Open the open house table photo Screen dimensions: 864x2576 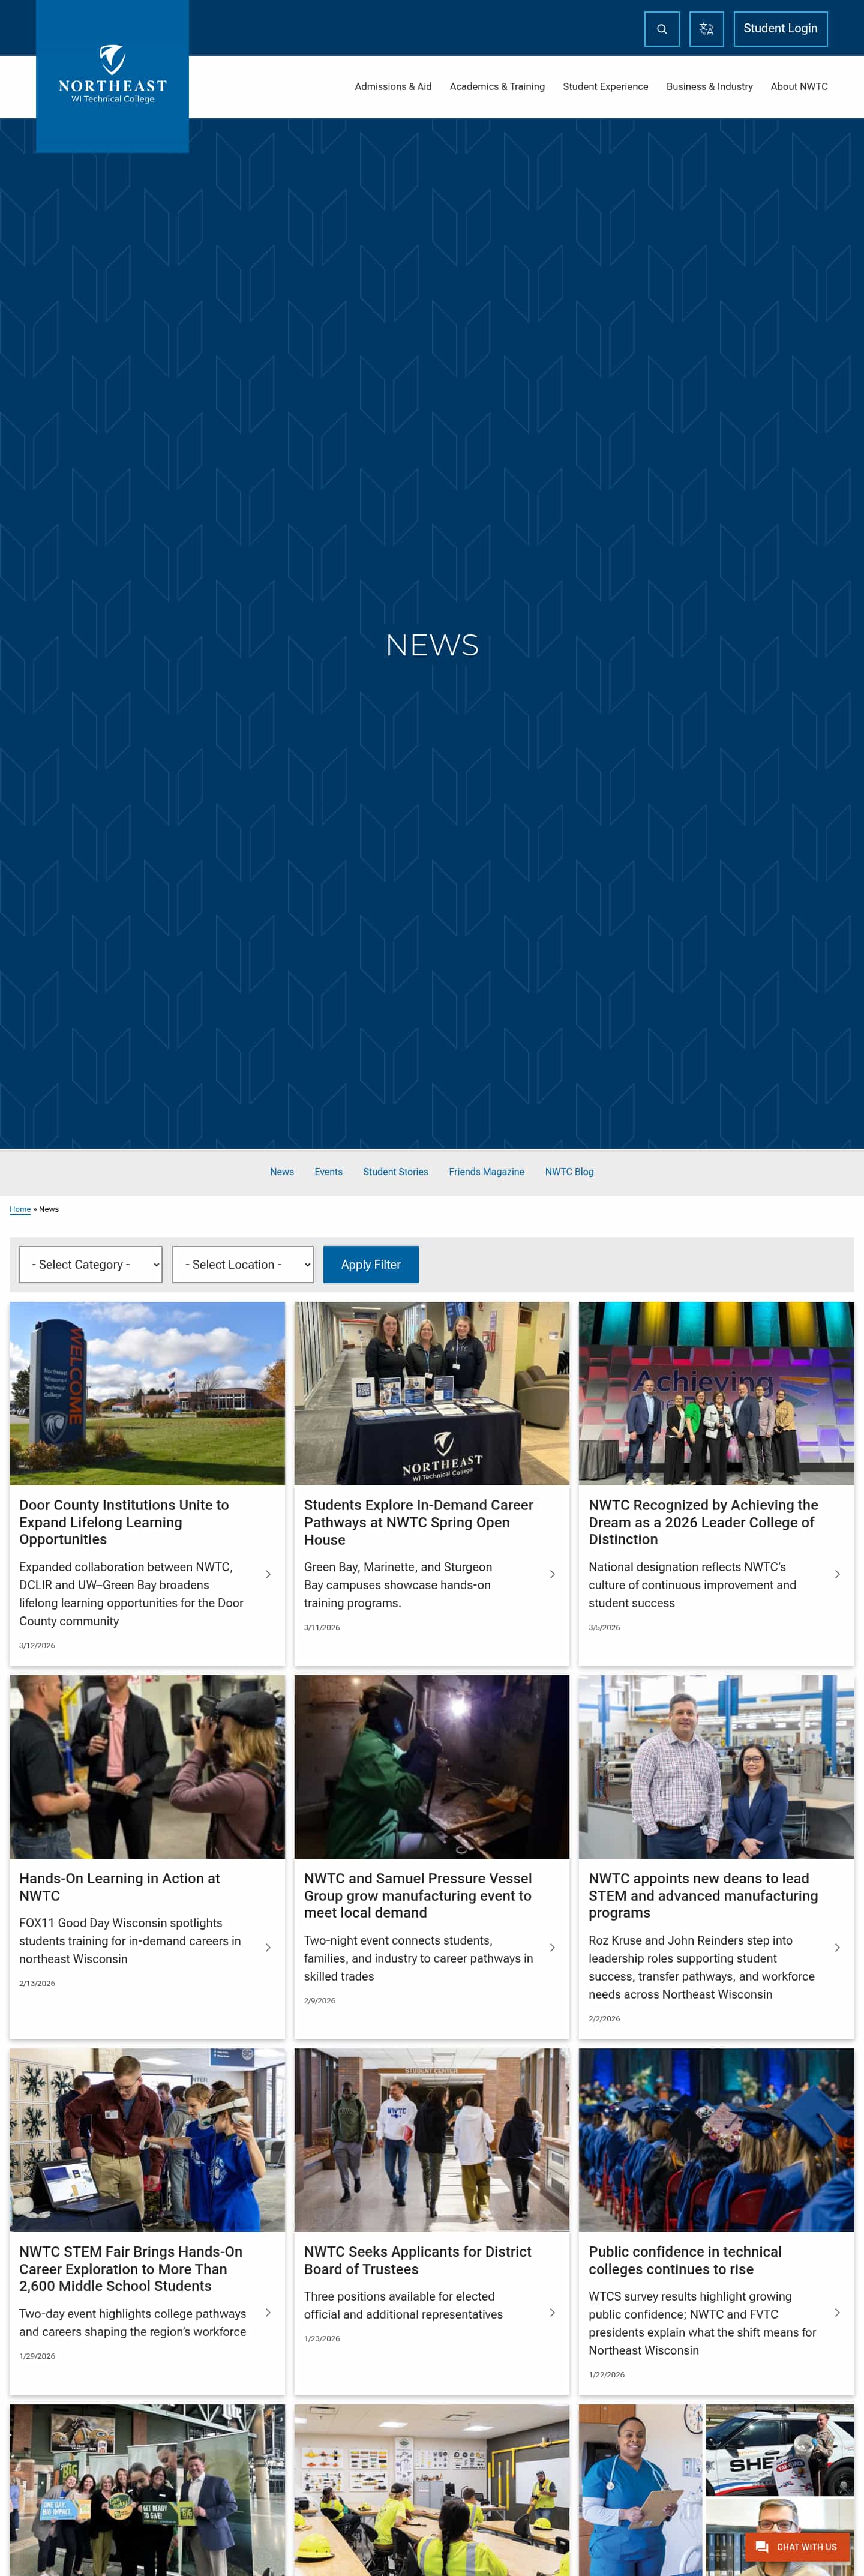click(x=432, y=1393)
